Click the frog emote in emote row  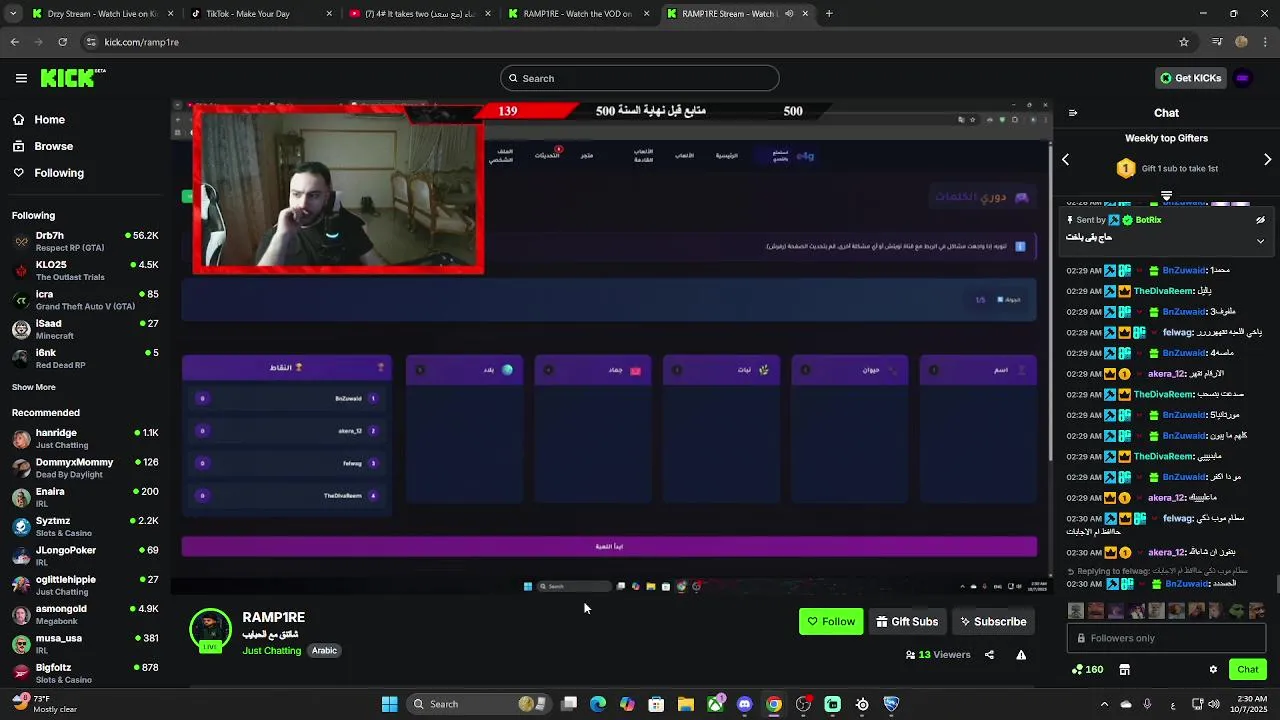click(x=1237, y=610)
